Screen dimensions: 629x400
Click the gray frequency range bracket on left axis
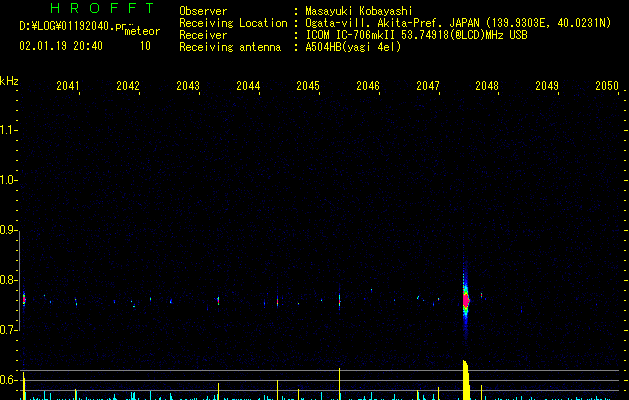pyautogui.click(x=19, y=280)
